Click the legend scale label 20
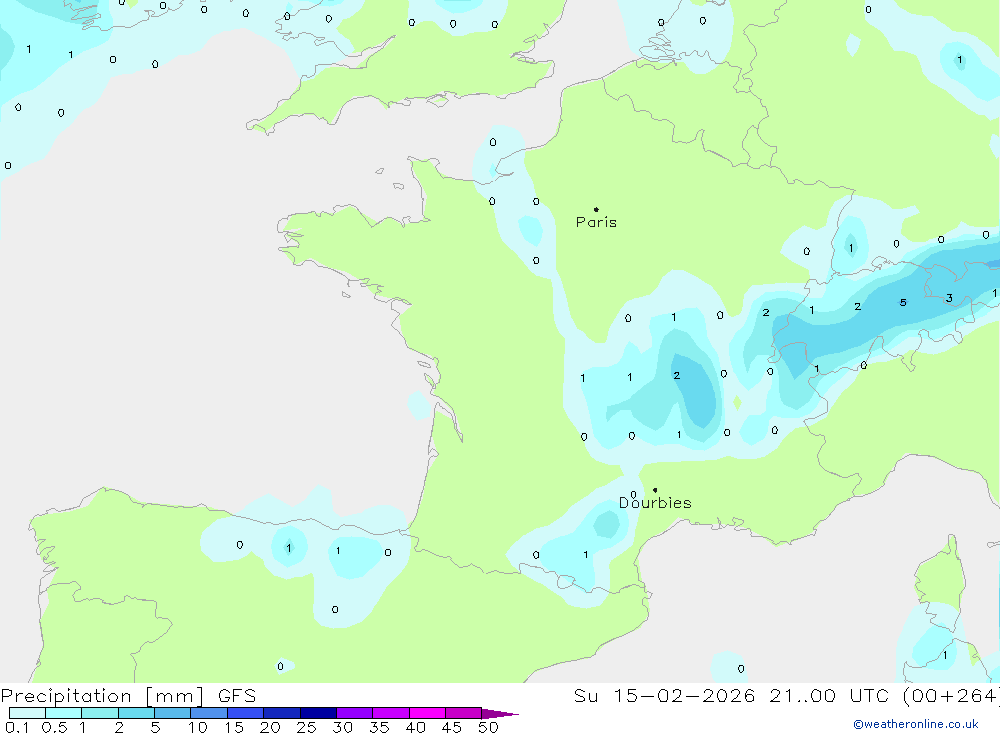Screen dimensions: 1000x733 click(x=270, y=727)
